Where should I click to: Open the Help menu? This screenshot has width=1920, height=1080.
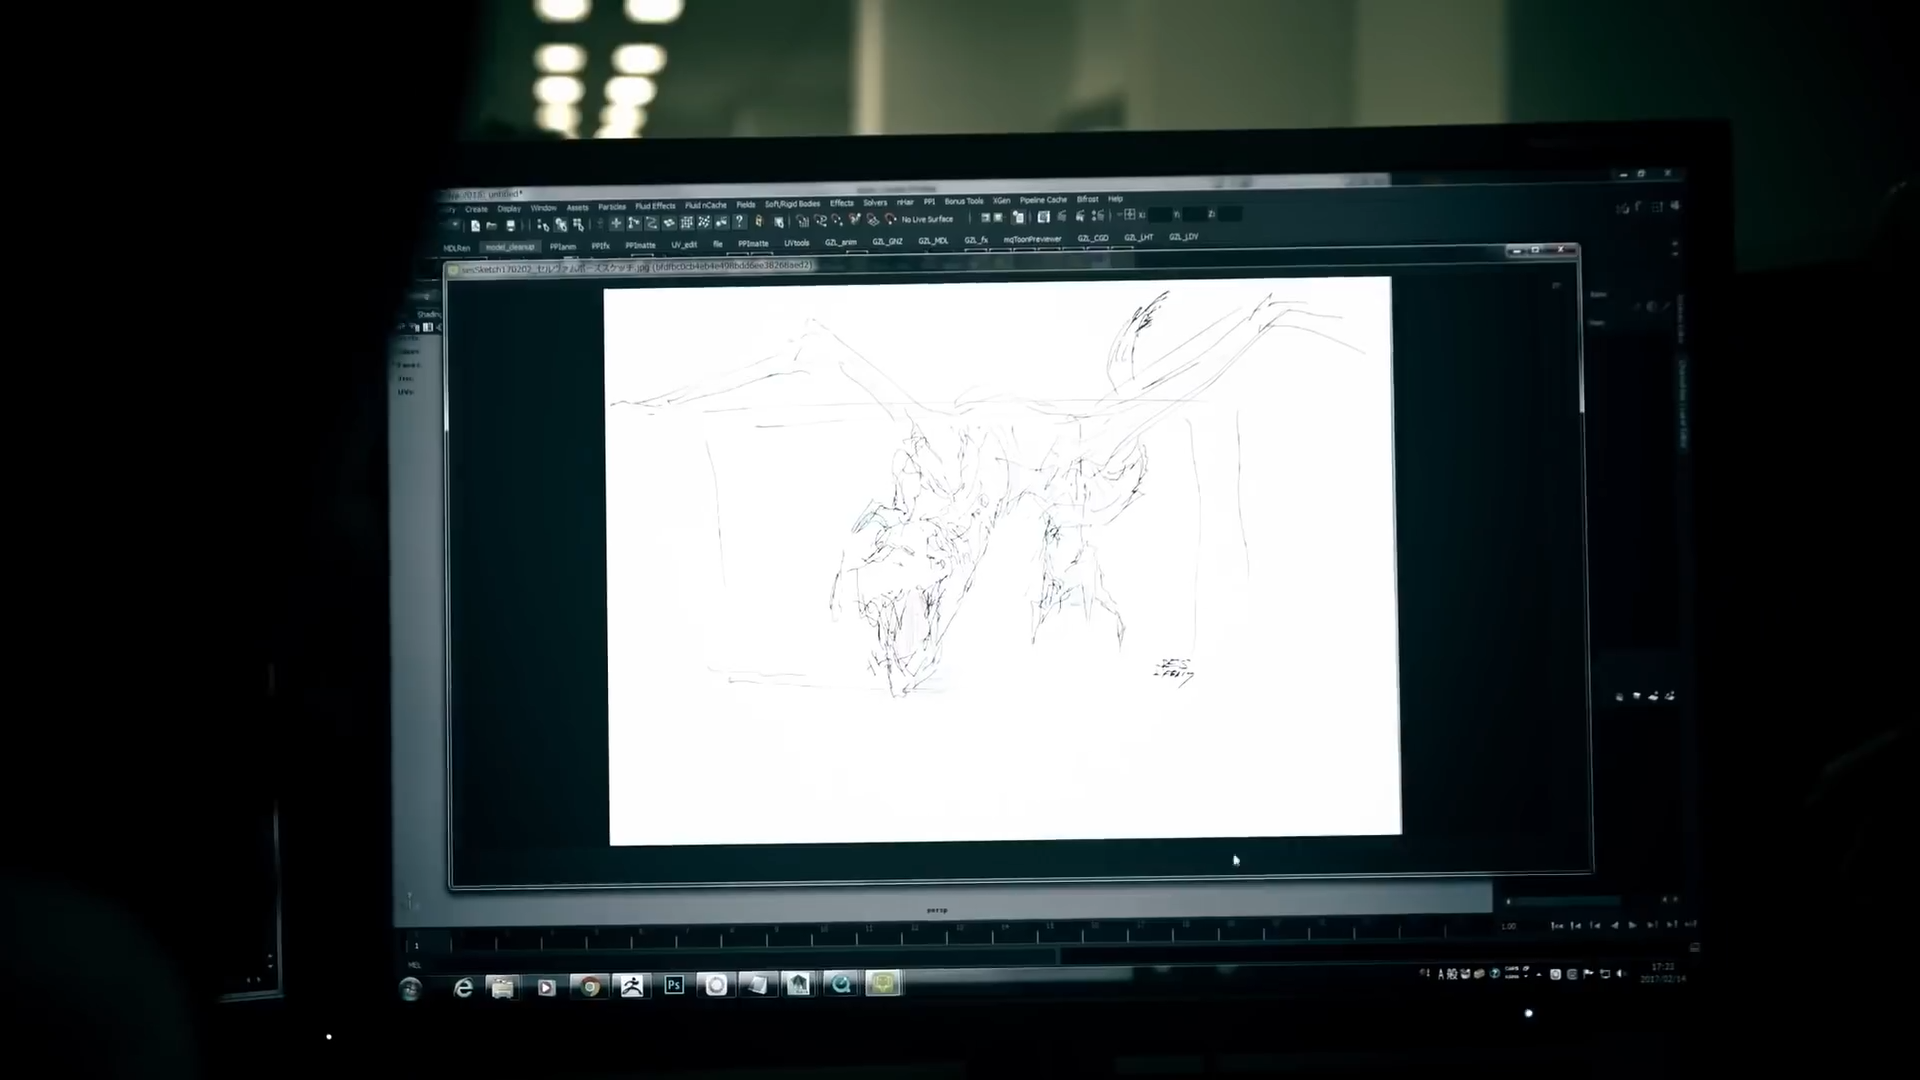point(1116,199)
